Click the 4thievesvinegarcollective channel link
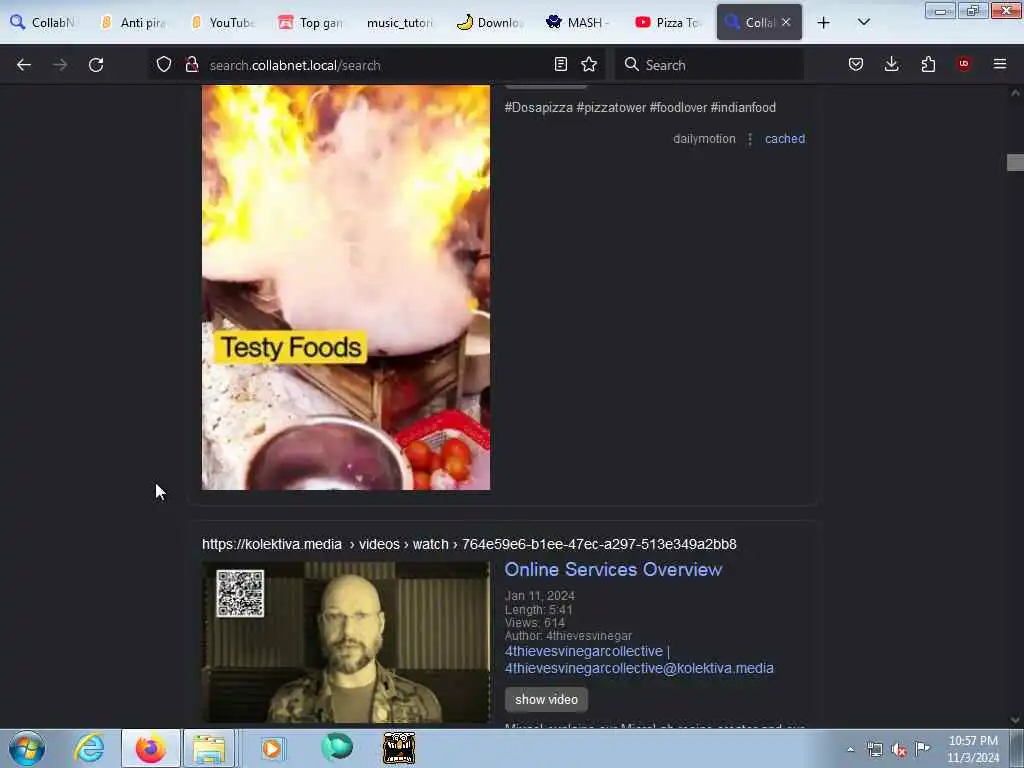 [x=583, y=652]
